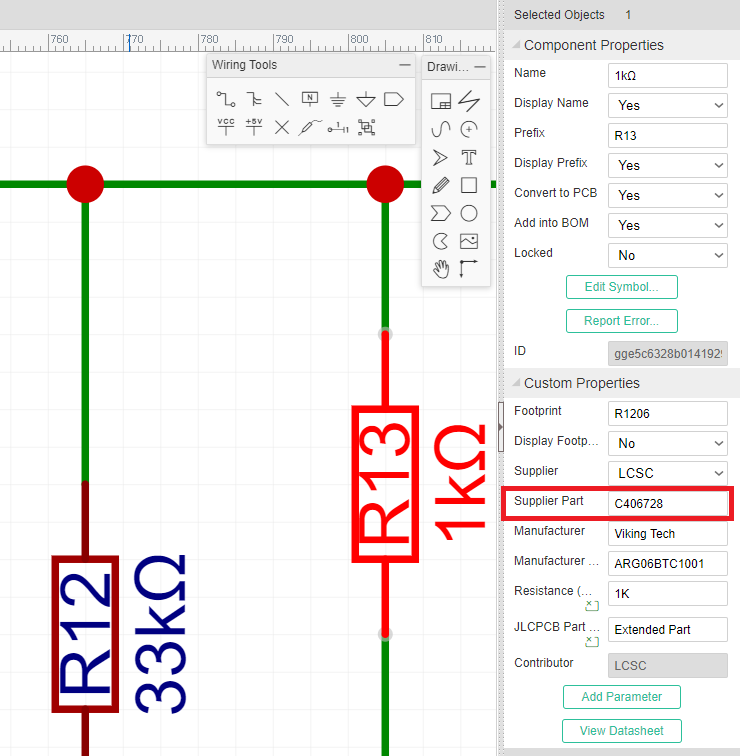Collapse the Component Properties section
741x756 pixels.
(516, 45)
